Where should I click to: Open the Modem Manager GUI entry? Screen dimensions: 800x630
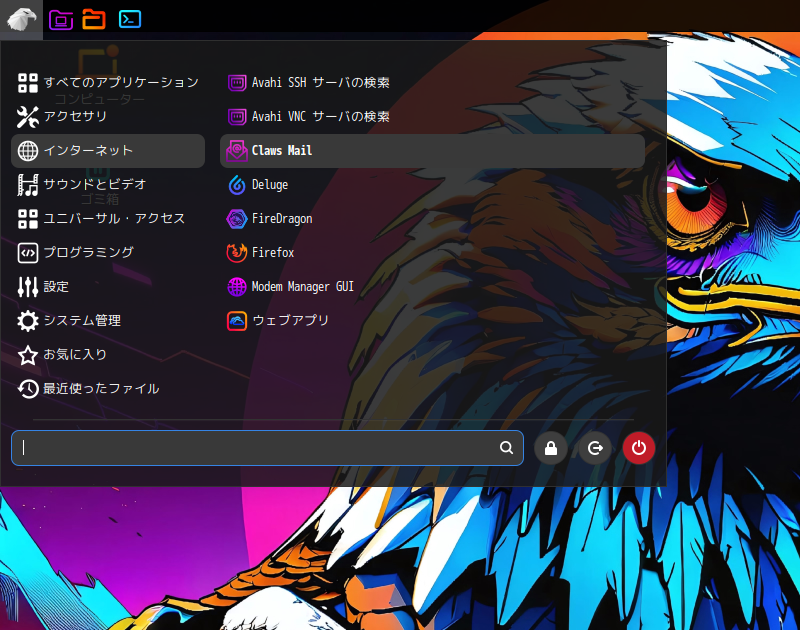click(432, 287)
